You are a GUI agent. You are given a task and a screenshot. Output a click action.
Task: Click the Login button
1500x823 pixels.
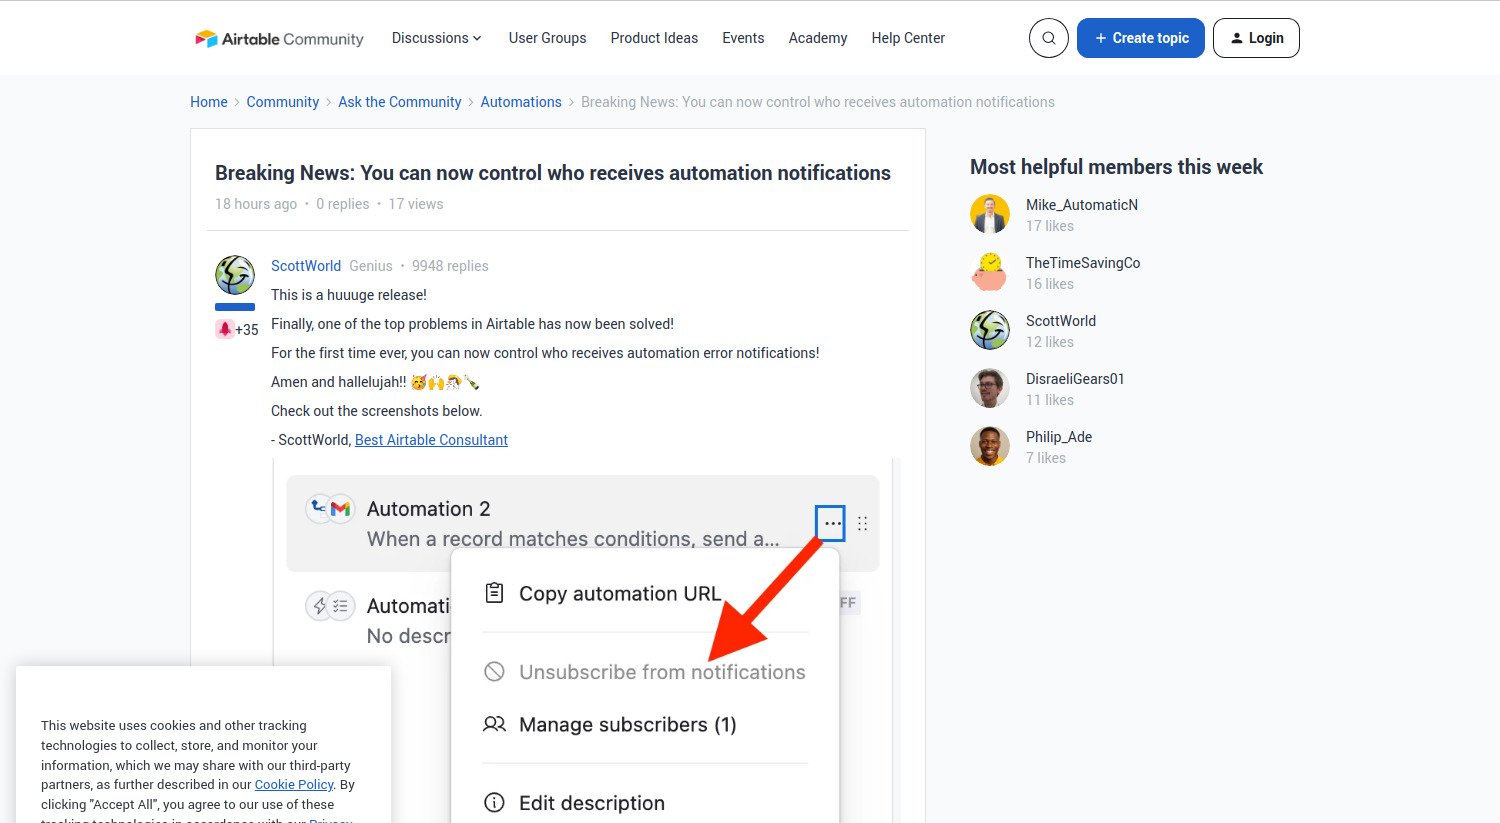coord(1256,37)
